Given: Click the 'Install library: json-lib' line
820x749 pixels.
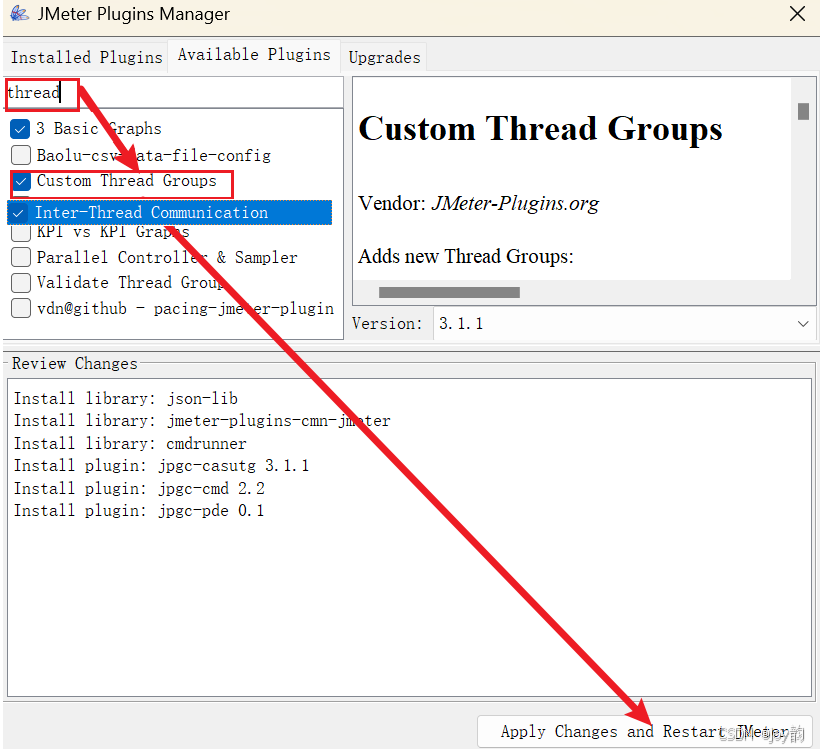Looking at the screenshot, I should click(x=126, y=399).
